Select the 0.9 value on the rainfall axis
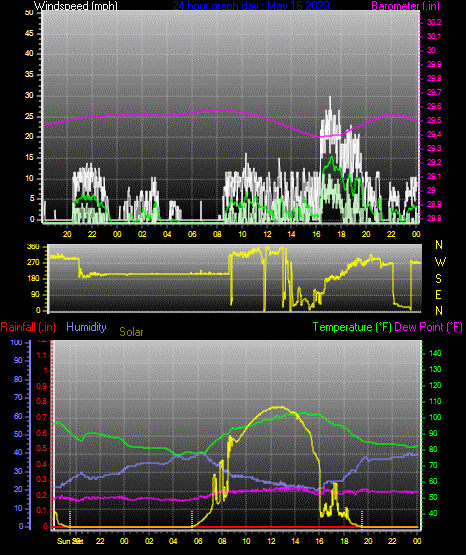 (x=42, y=386)
